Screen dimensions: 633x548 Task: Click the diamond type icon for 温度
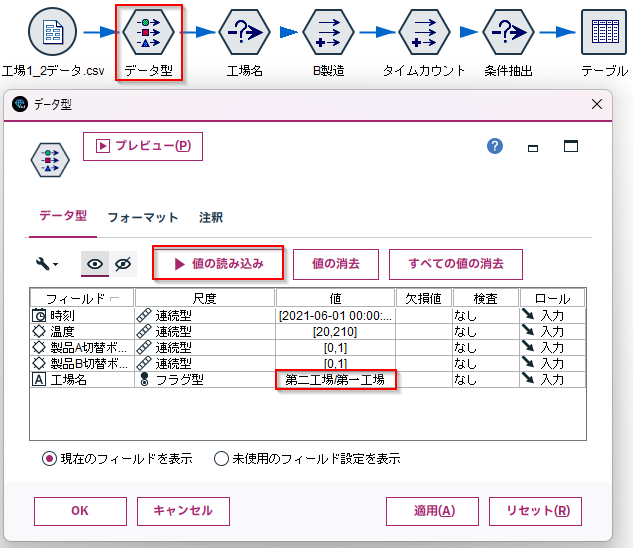[39, 332]
